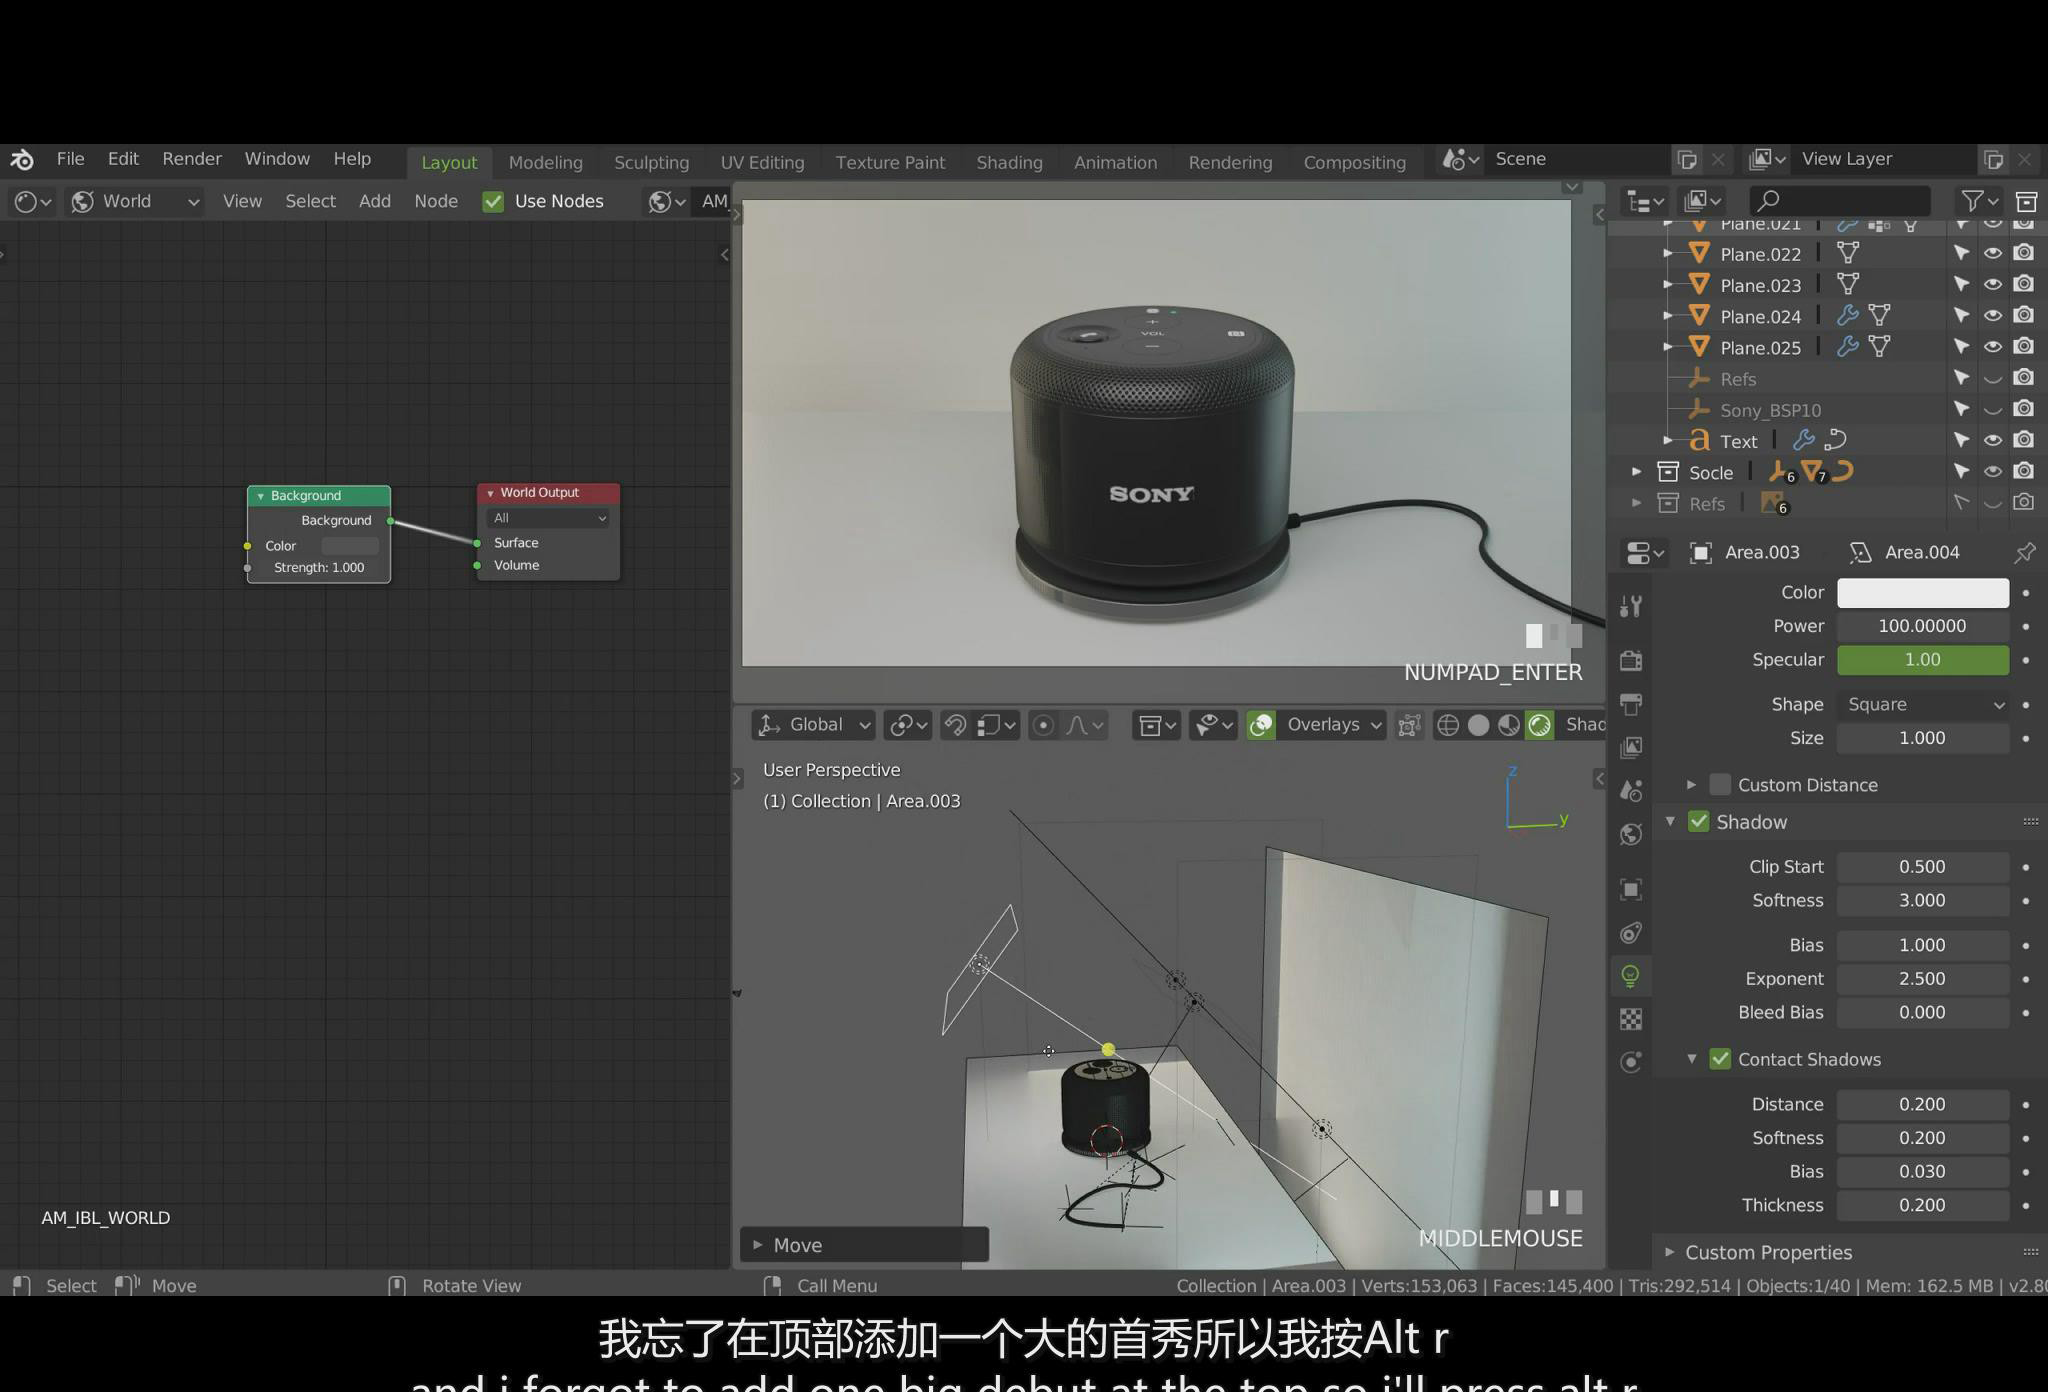The image size is (2048, 1392).
Task: Open the Scene properties tab icon
Action: click(x=1631, y=791)
